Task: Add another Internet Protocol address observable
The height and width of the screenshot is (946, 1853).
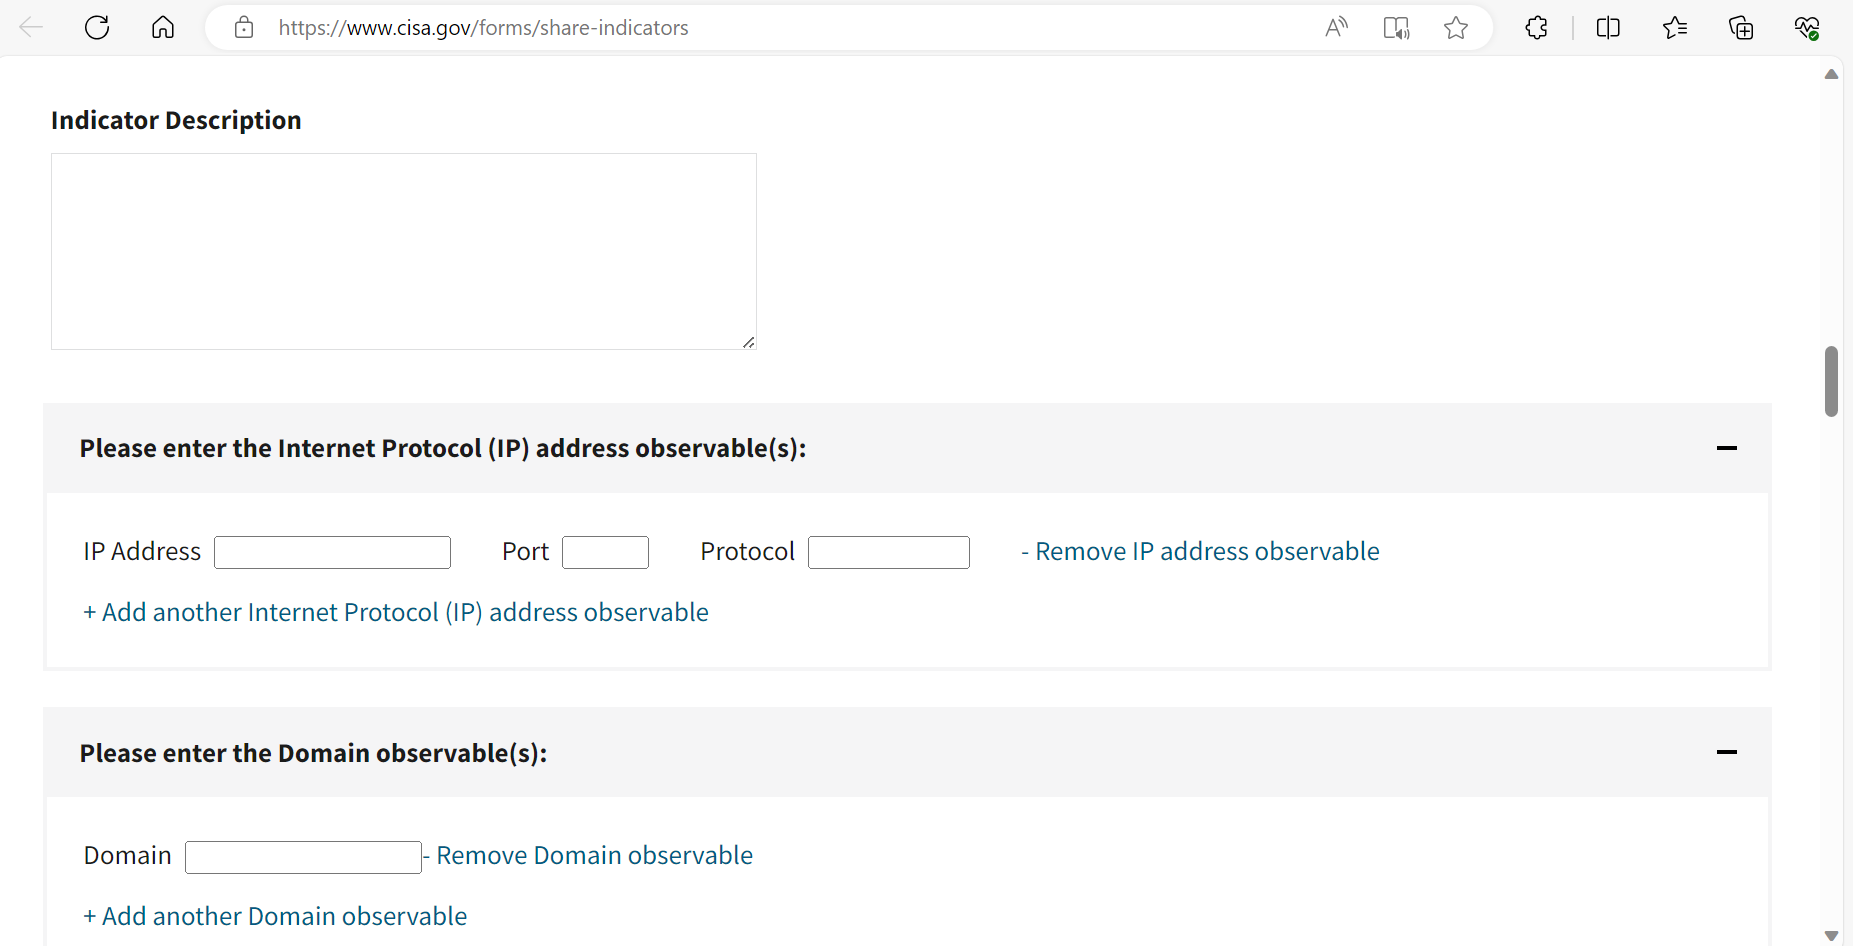Action: 396,612
